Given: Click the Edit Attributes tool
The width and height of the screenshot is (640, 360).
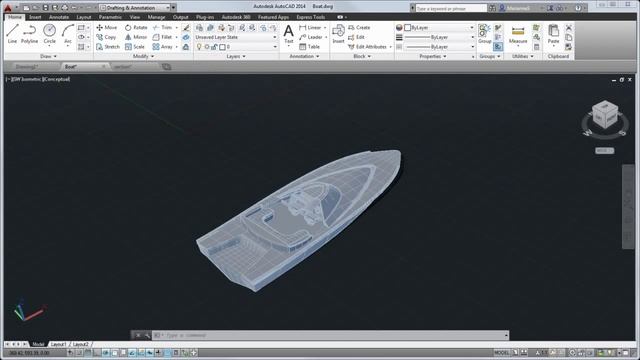Looking at the screenshot, I should tap(367, 47).
